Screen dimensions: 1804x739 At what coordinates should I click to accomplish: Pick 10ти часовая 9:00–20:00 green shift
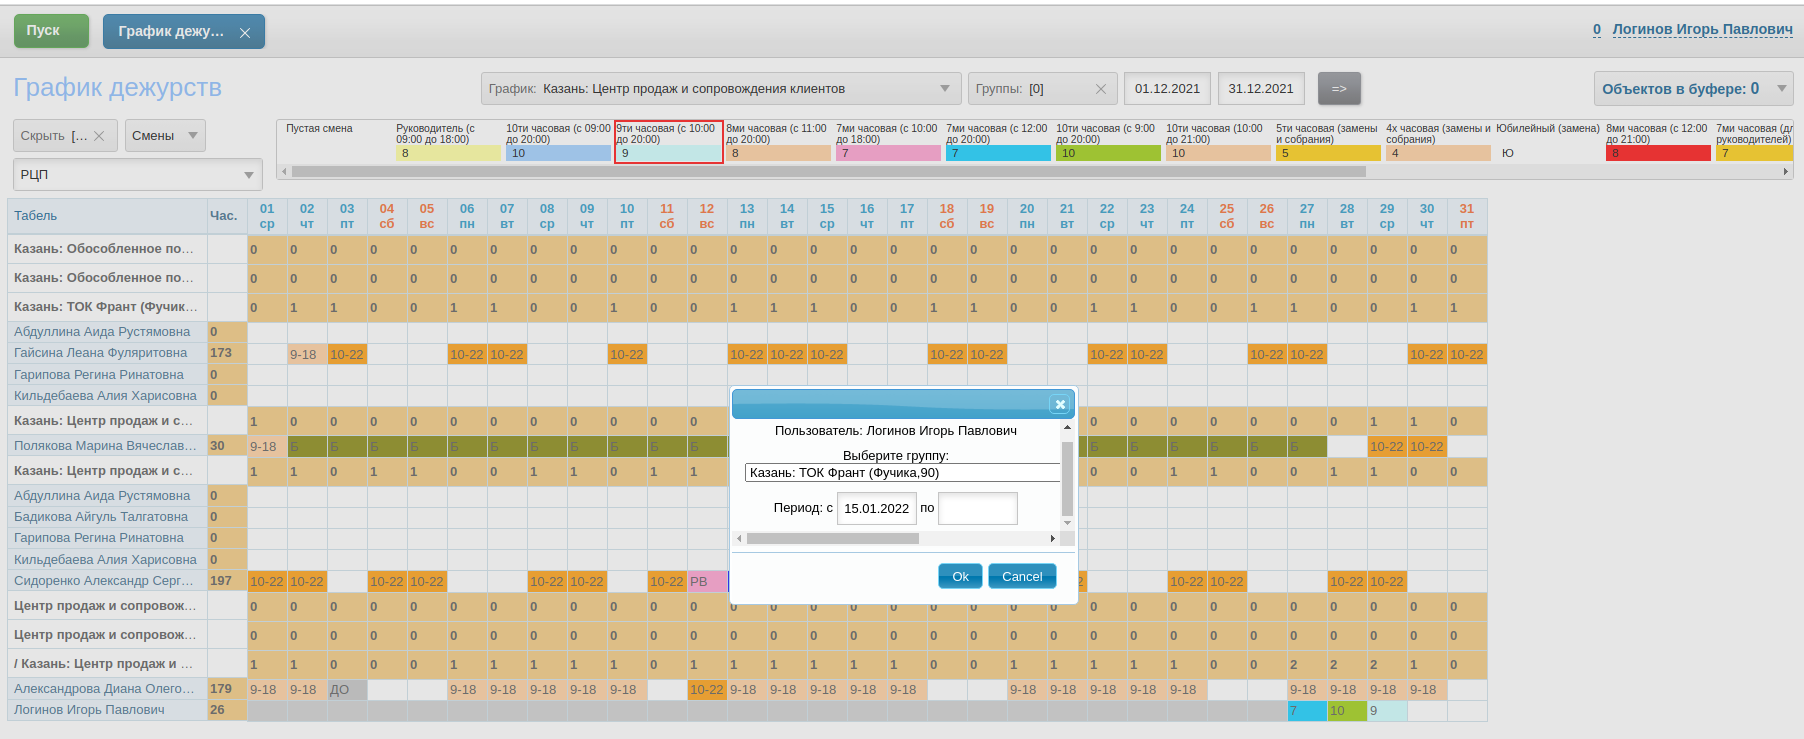tap(1108, 141)
